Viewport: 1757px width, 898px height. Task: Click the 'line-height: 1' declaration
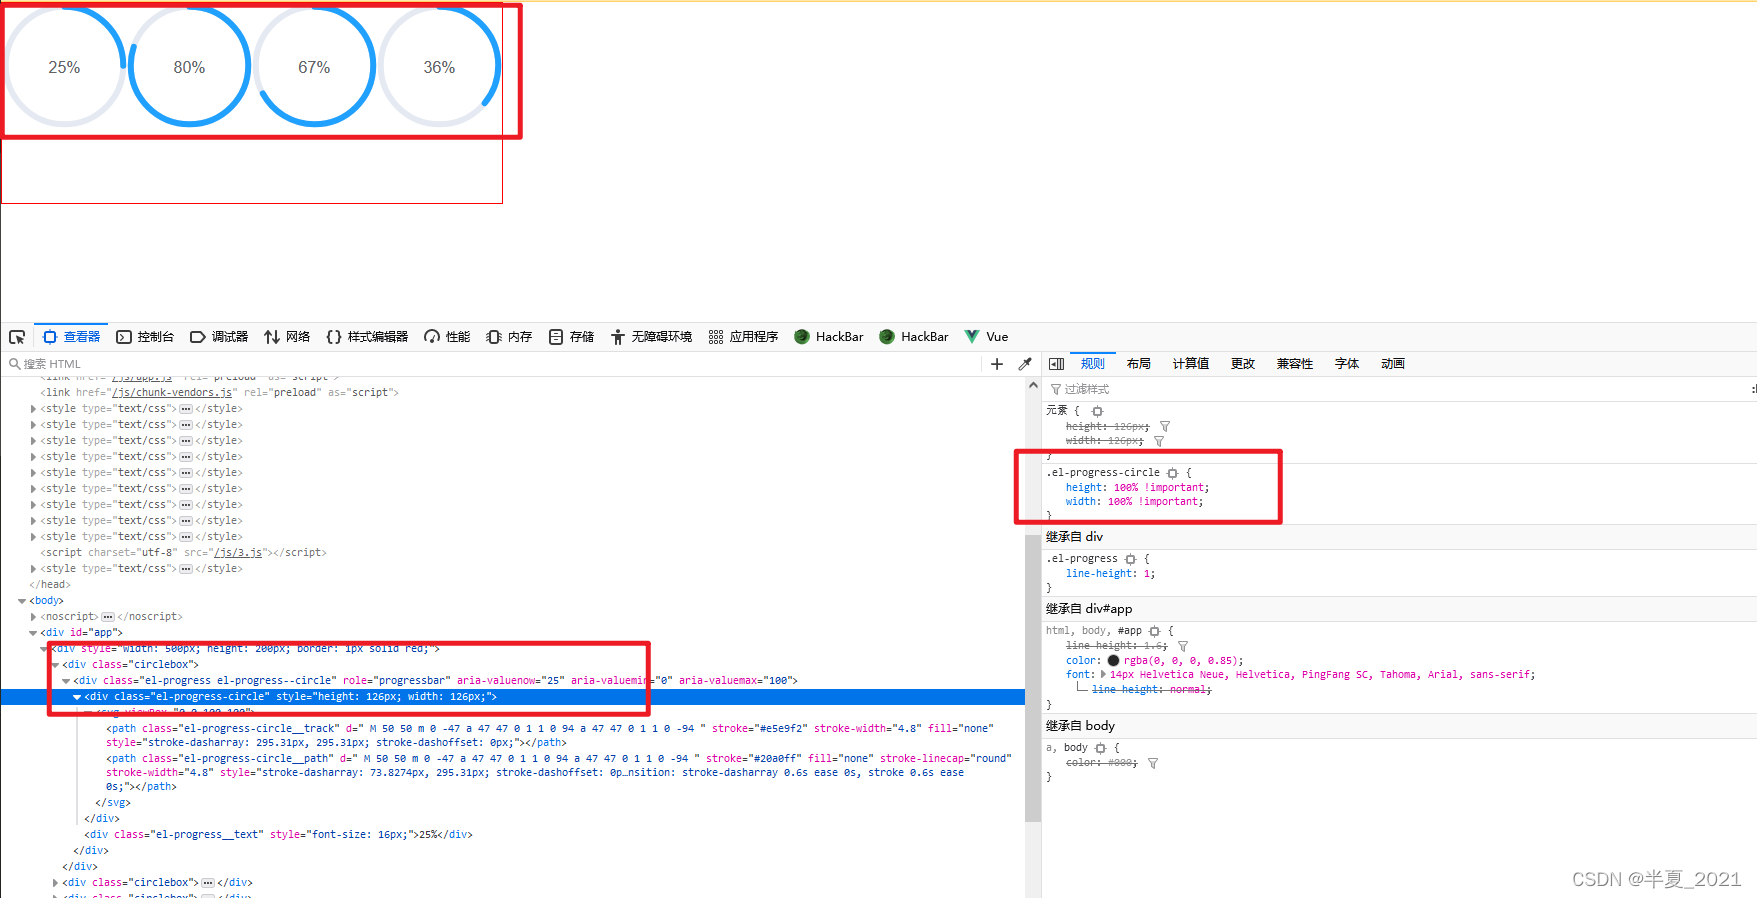tap(1110, 574)
